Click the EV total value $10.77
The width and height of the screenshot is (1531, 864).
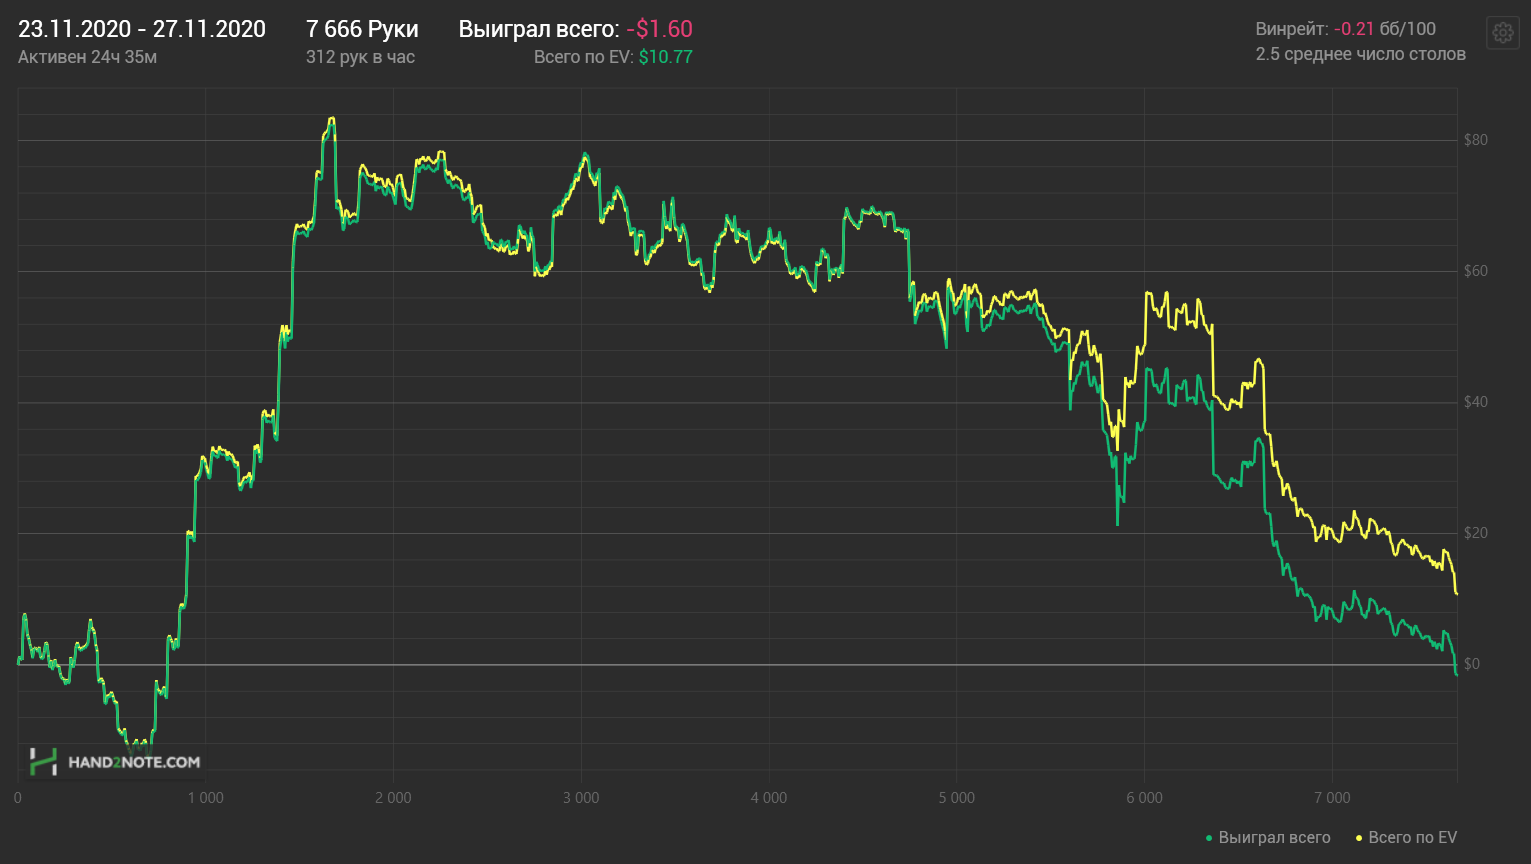(665, 57)
